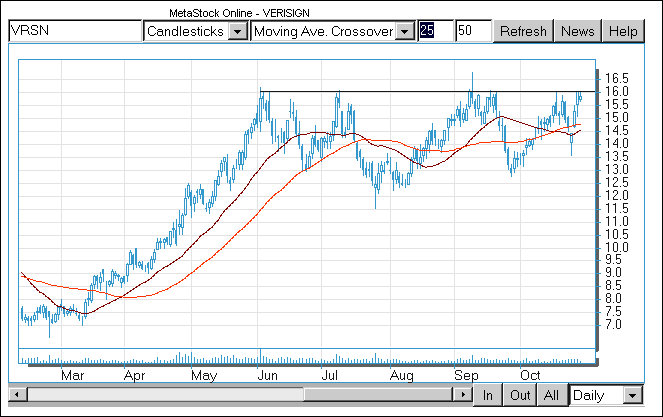
Task: Click the Oct label on the time axis
Action: tap(530, 376)
